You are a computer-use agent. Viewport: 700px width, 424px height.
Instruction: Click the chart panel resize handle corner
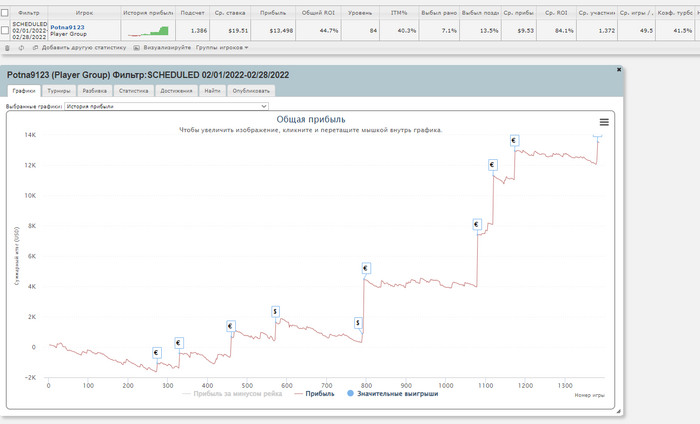pos(618,411)
